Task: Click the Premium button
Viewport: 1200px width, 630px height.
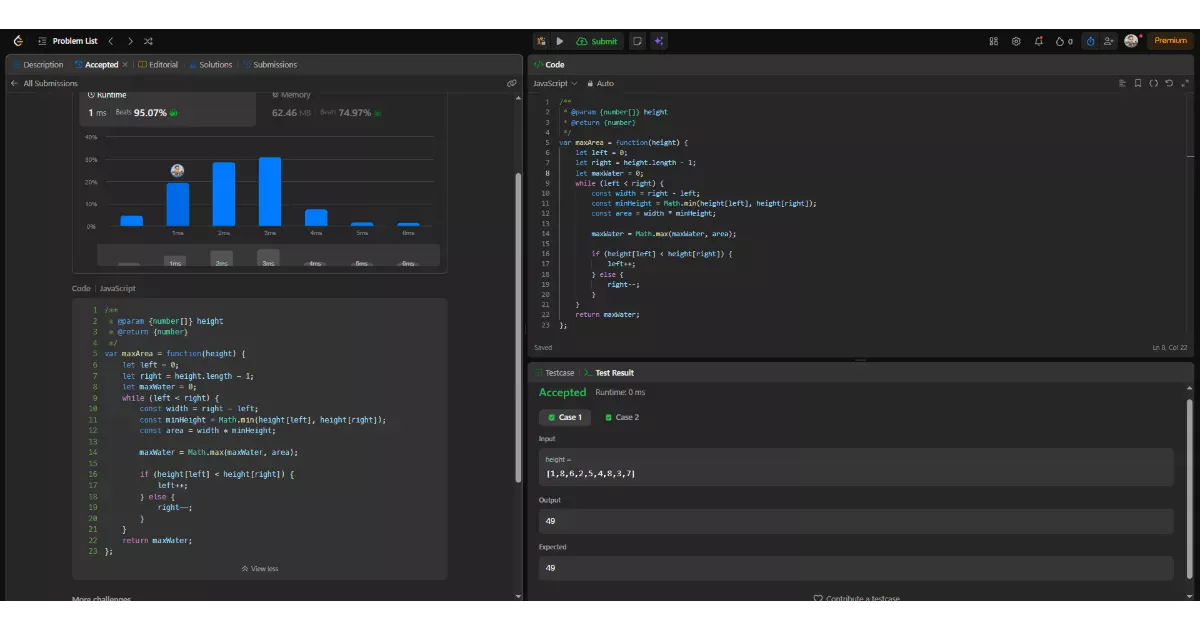Action: (x=1170, y=41)
